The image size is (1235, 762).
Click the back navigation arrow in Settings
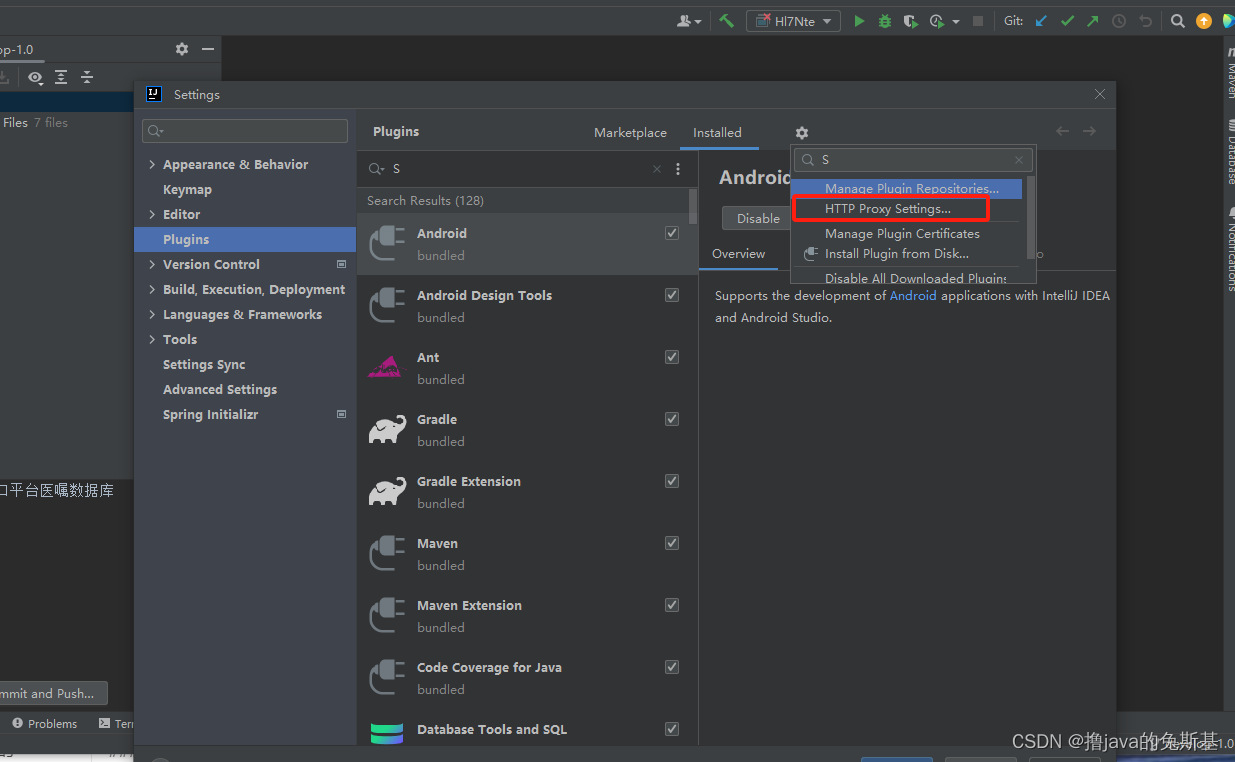pyautogui.click(x=1062, y=131)
